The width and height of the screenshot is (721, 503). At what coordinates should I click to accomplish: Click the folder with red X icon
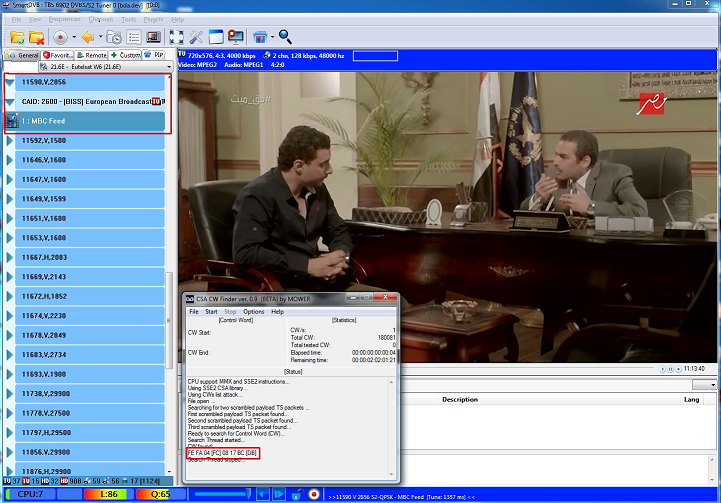click(x=37, y=37)
